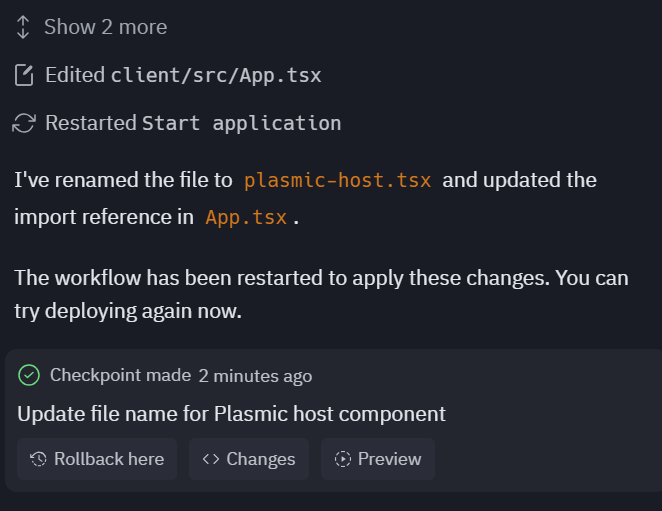The image size is (662, 511).
Task: Open the Changes view
Action: [249, 459]
